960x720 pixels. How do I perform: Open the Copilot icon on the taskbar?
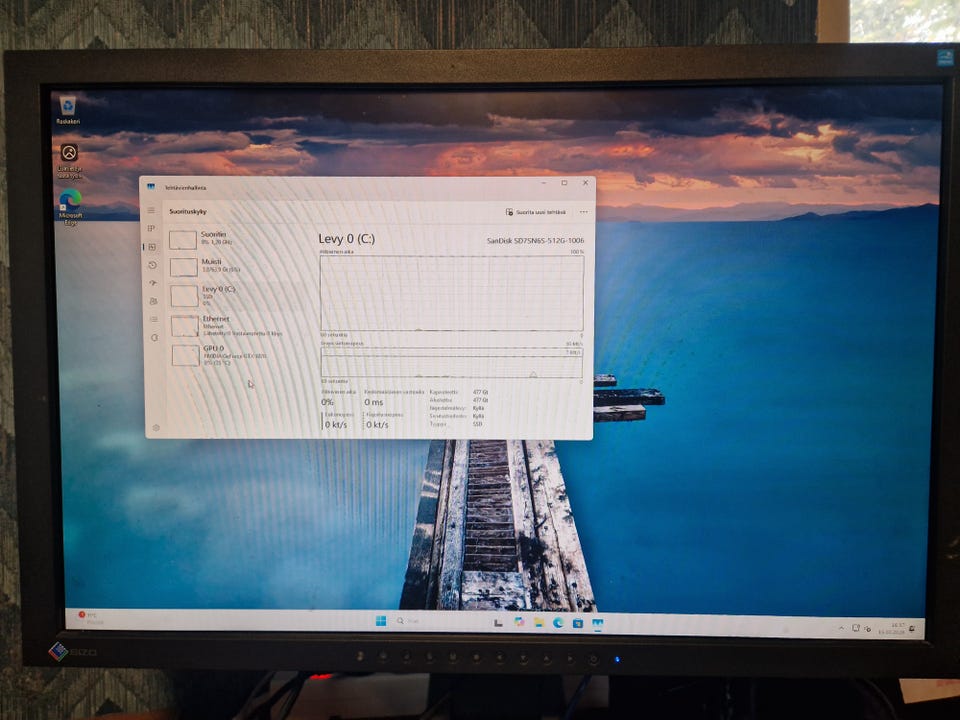(519, 622)
